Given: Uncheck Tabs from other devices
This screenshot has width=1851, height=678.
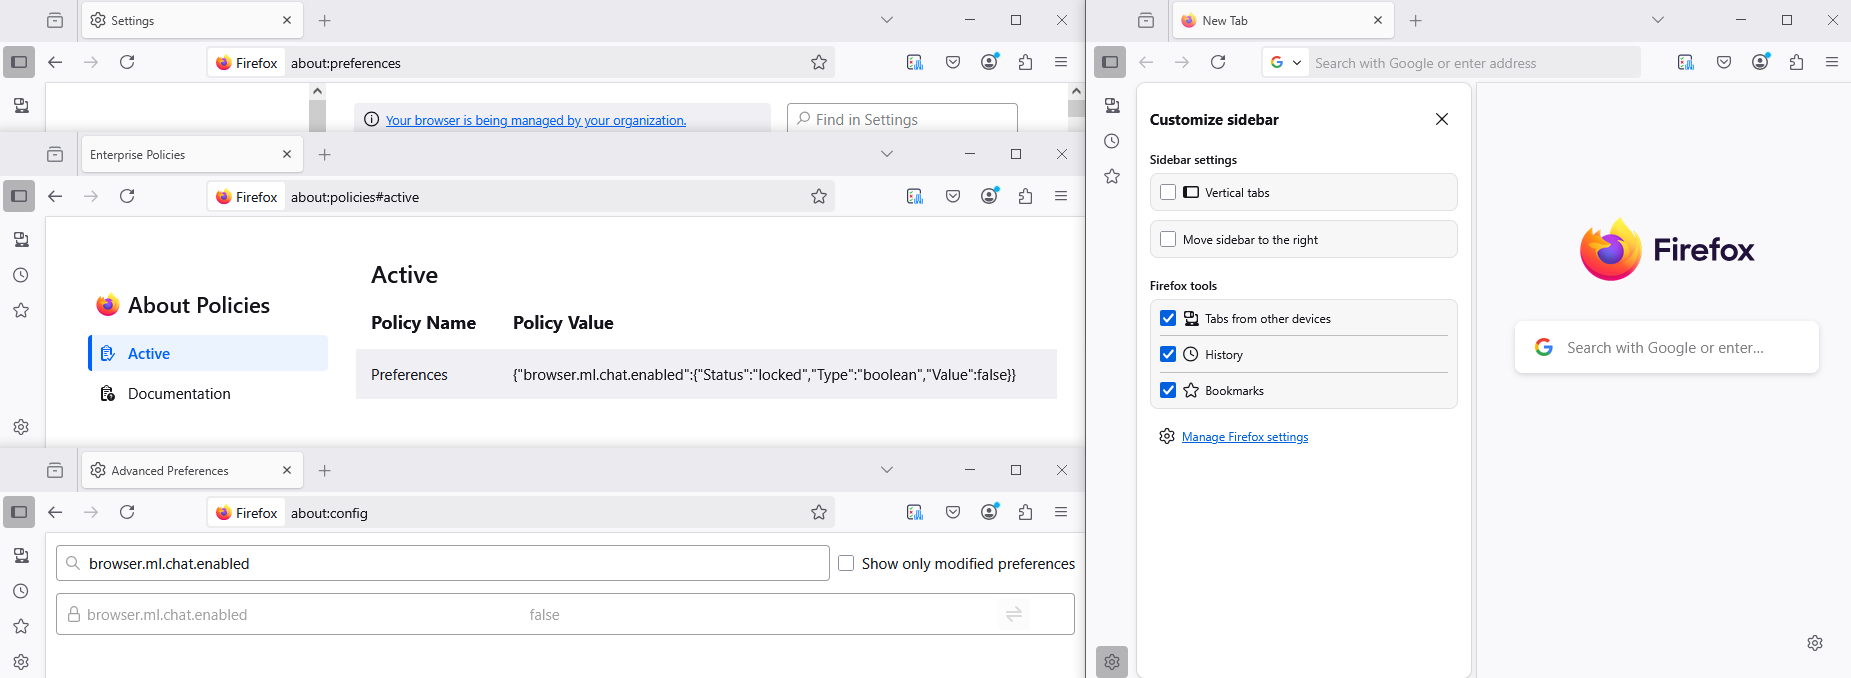Looking at the screenshot, I should [1168, 318].
